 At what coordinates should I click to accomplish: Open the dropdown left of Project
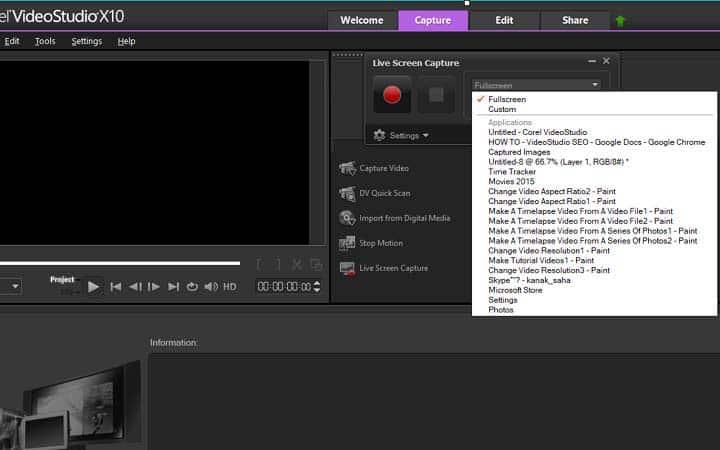[11, 287]
